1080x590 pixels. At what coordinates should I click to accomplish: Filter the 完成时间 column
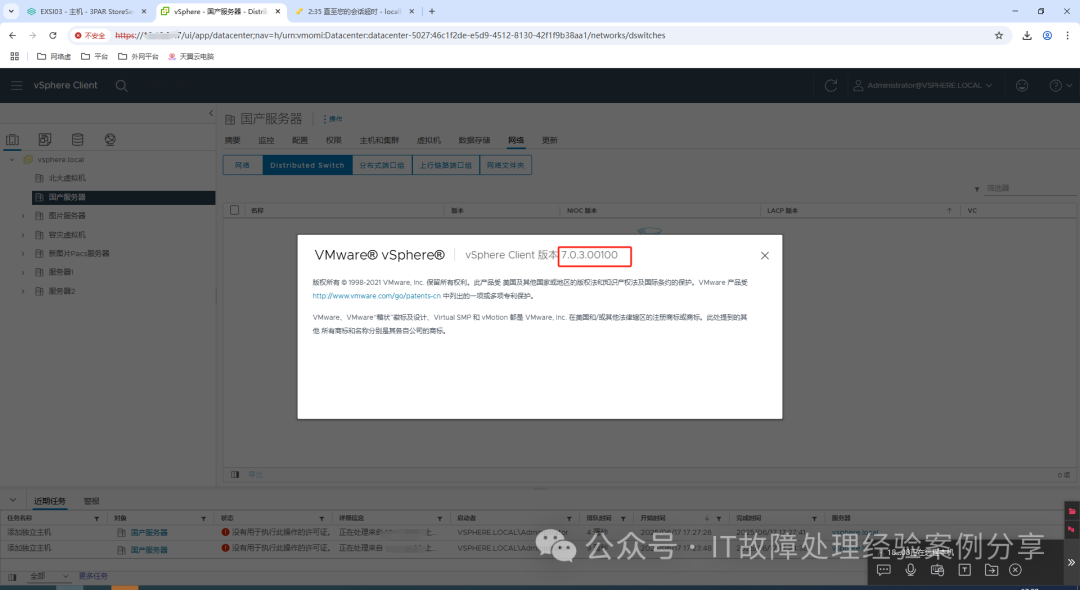click(x=814, y=518)
